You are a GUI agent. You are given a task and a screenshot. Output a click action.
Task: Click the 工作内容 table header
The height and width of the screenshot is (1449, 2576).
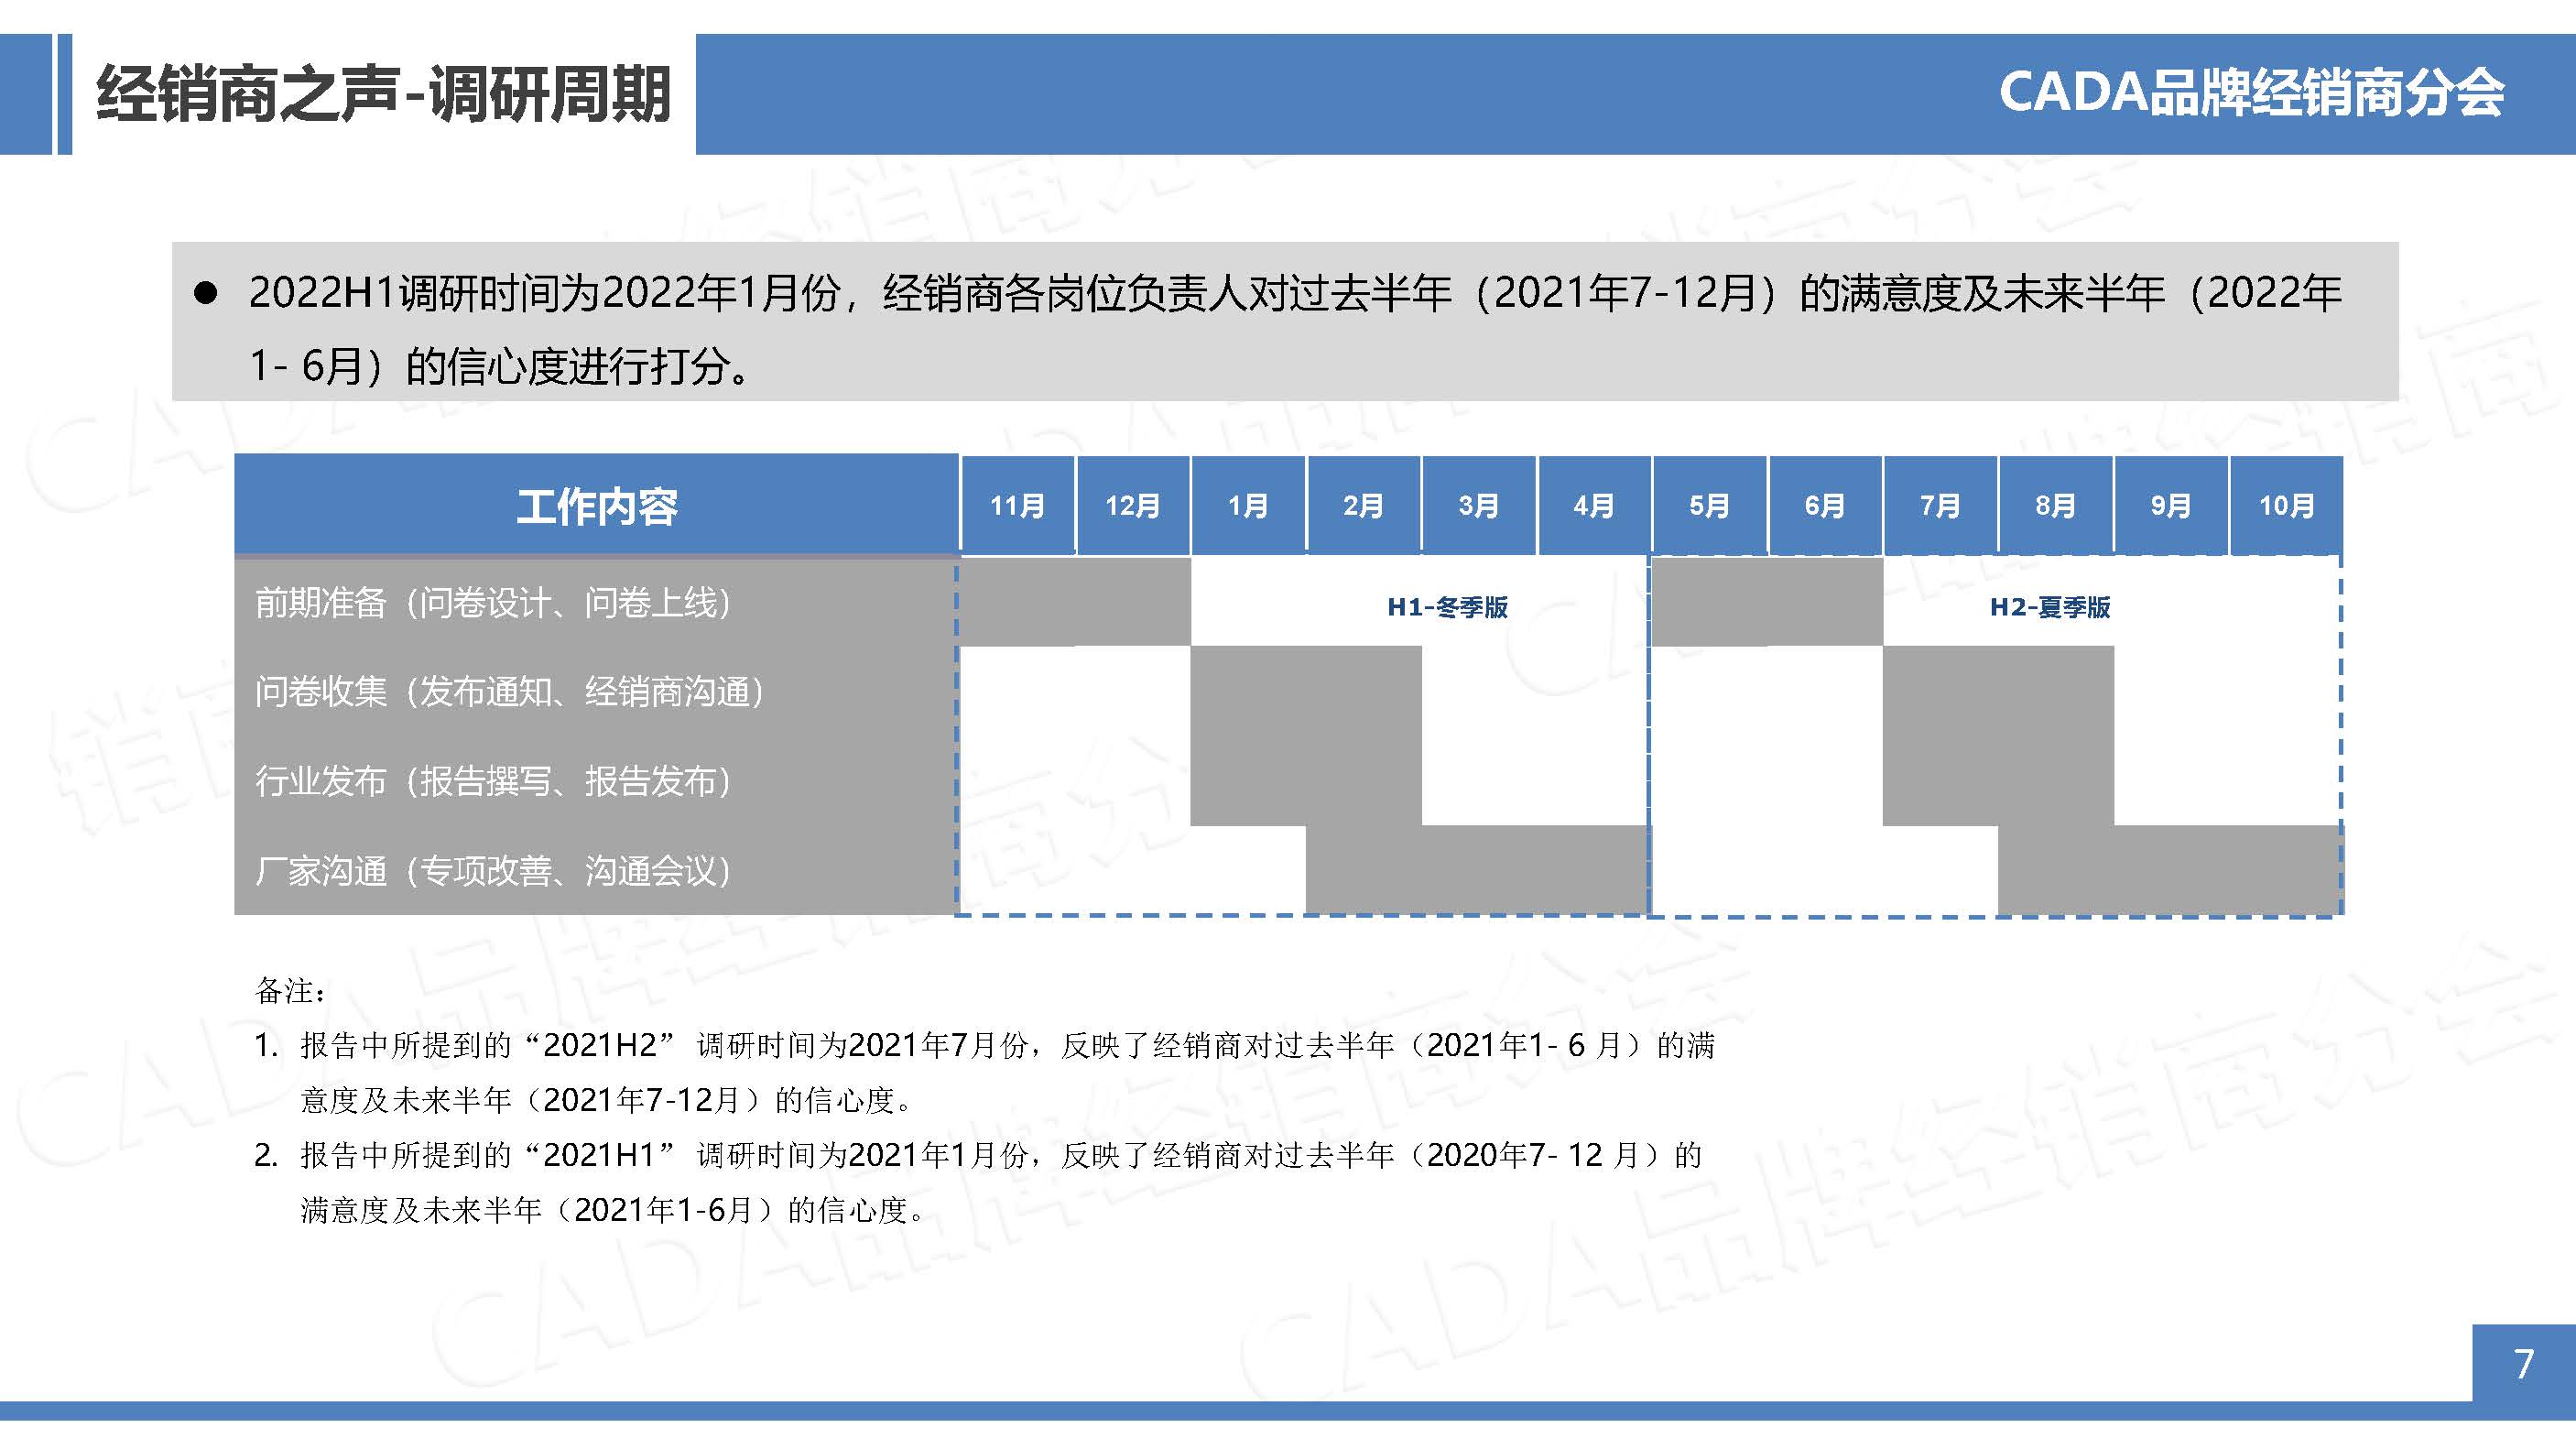(x=596, y=506)
